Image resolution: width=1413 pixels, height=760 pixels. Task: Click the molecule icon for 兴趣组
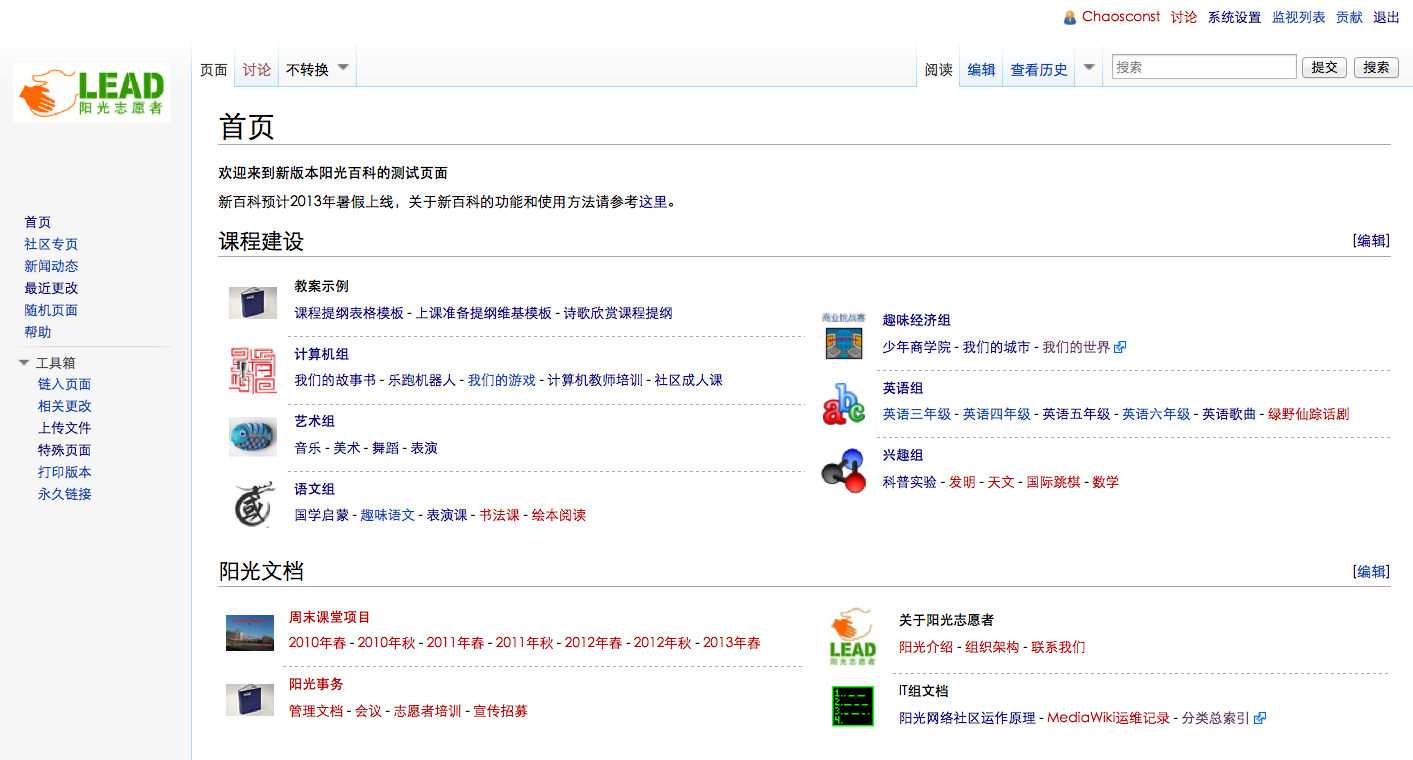tap(843, 471)
